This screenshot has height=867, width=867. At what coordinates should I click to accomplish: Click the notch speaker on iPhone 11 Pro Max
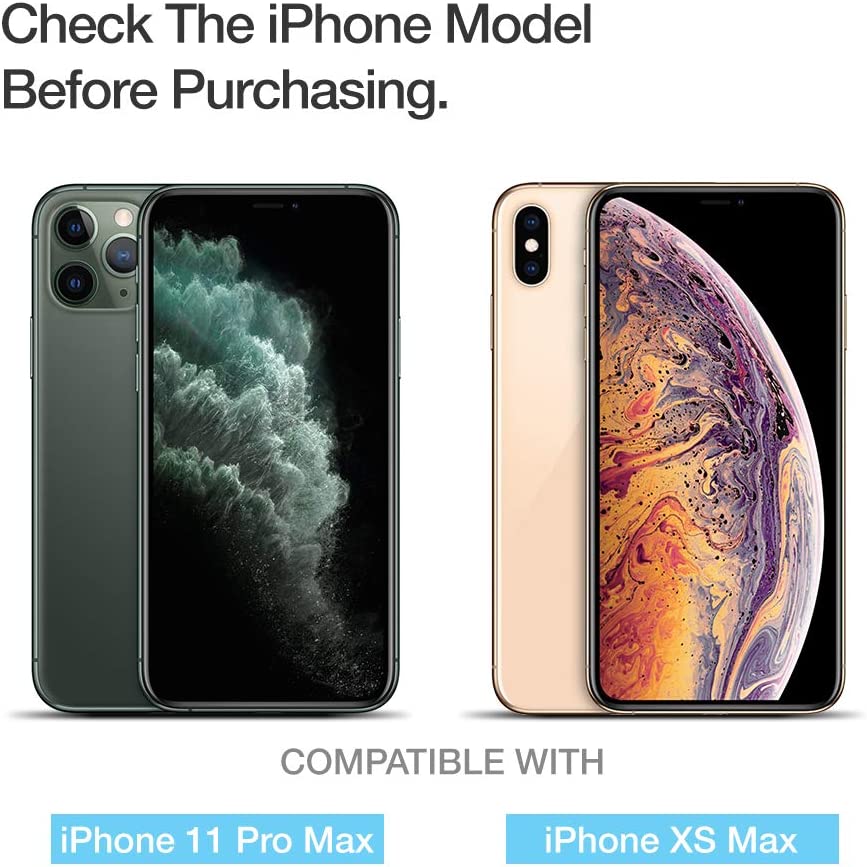tap(268, 206)
